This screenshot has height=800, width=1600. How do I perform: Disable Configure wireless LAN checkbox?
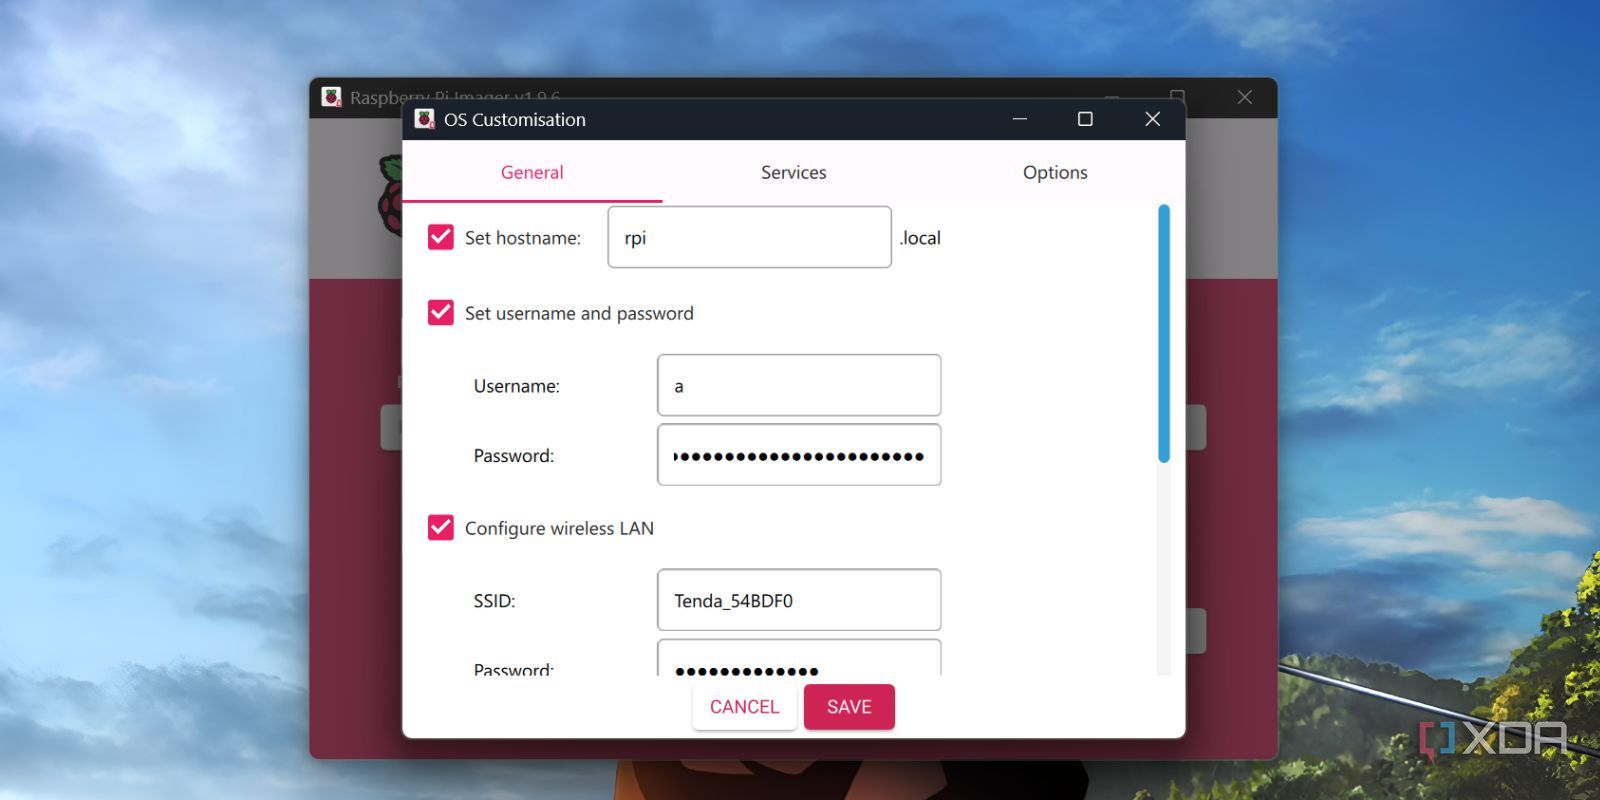[x=441, y=527]
